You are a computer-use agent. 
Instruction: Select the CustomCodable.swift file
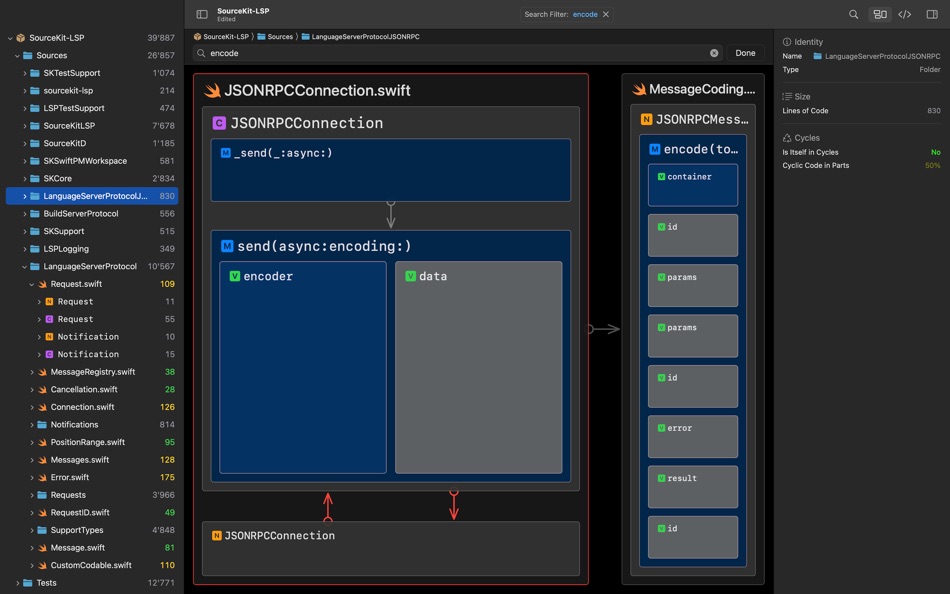(x=92, y=565)
